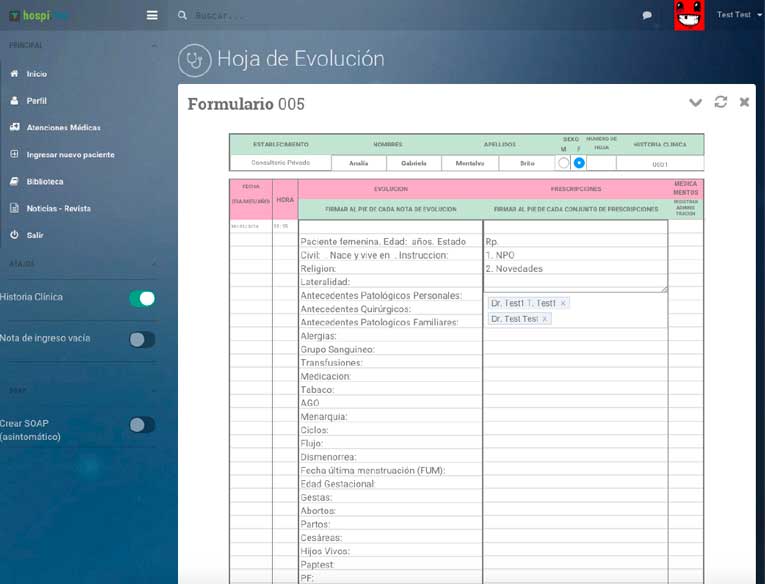The width and height of the screenshot is (765, 584).
Task: Open the chat messages icon
Action: 647,16
